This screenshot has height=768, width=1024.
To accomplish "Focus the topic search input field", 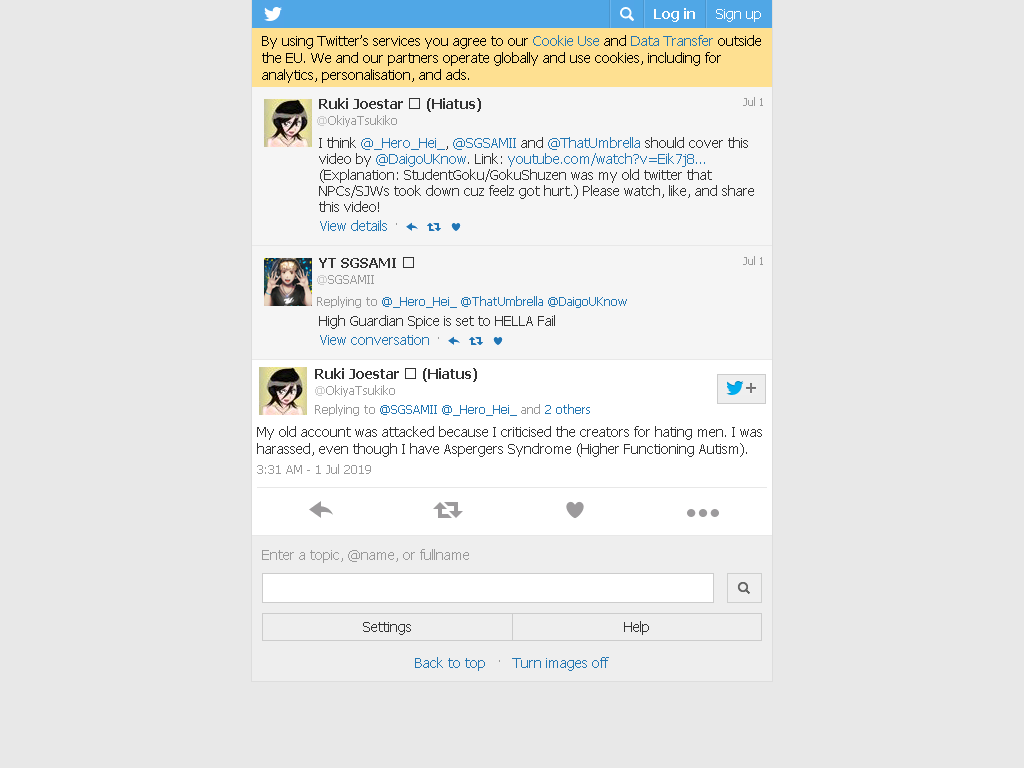I will 488,588.
